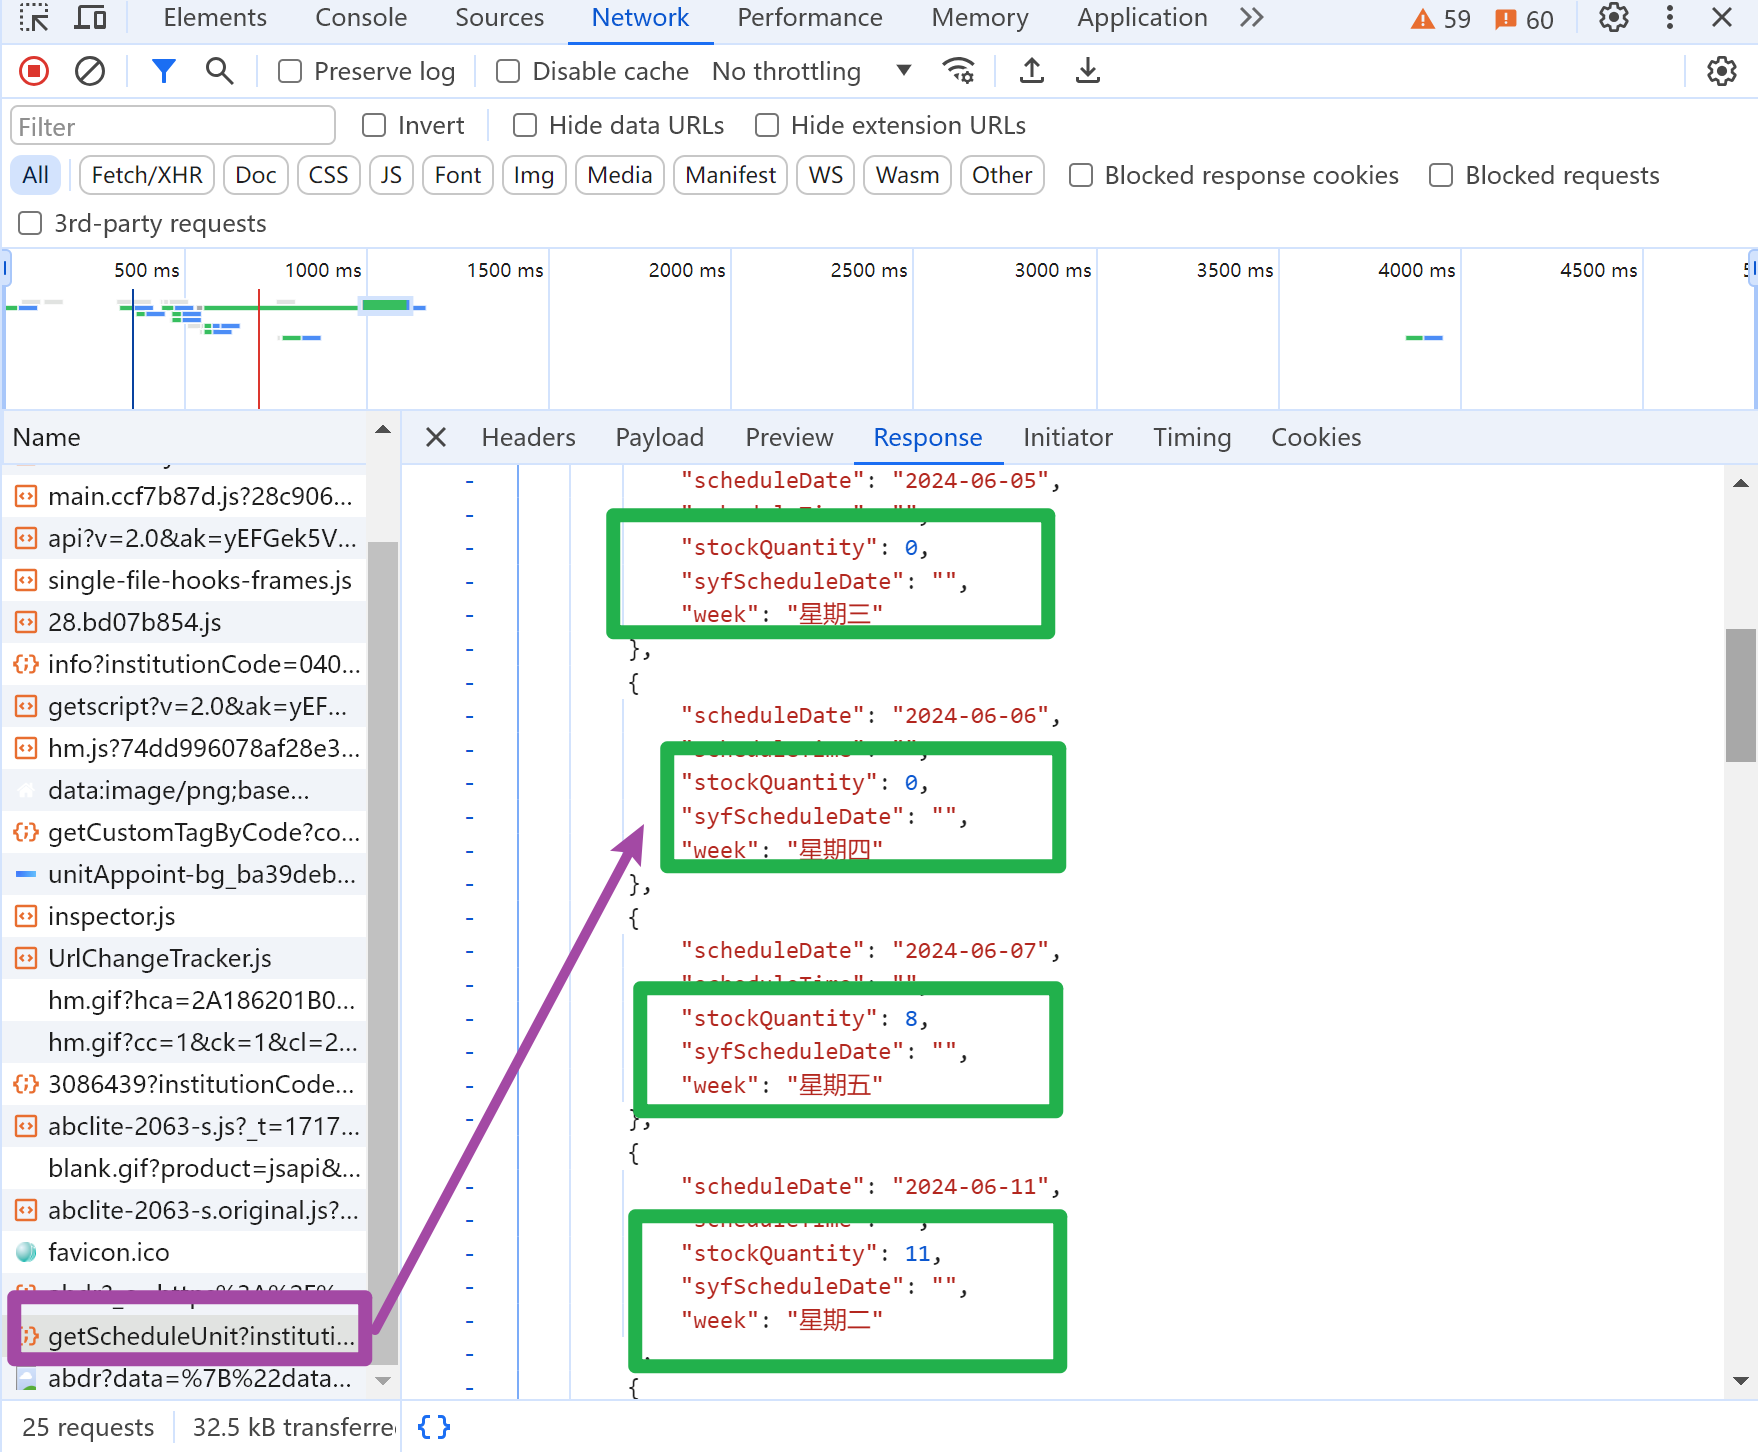Open network conditions Wi-Fi icon

pos(959,71)
